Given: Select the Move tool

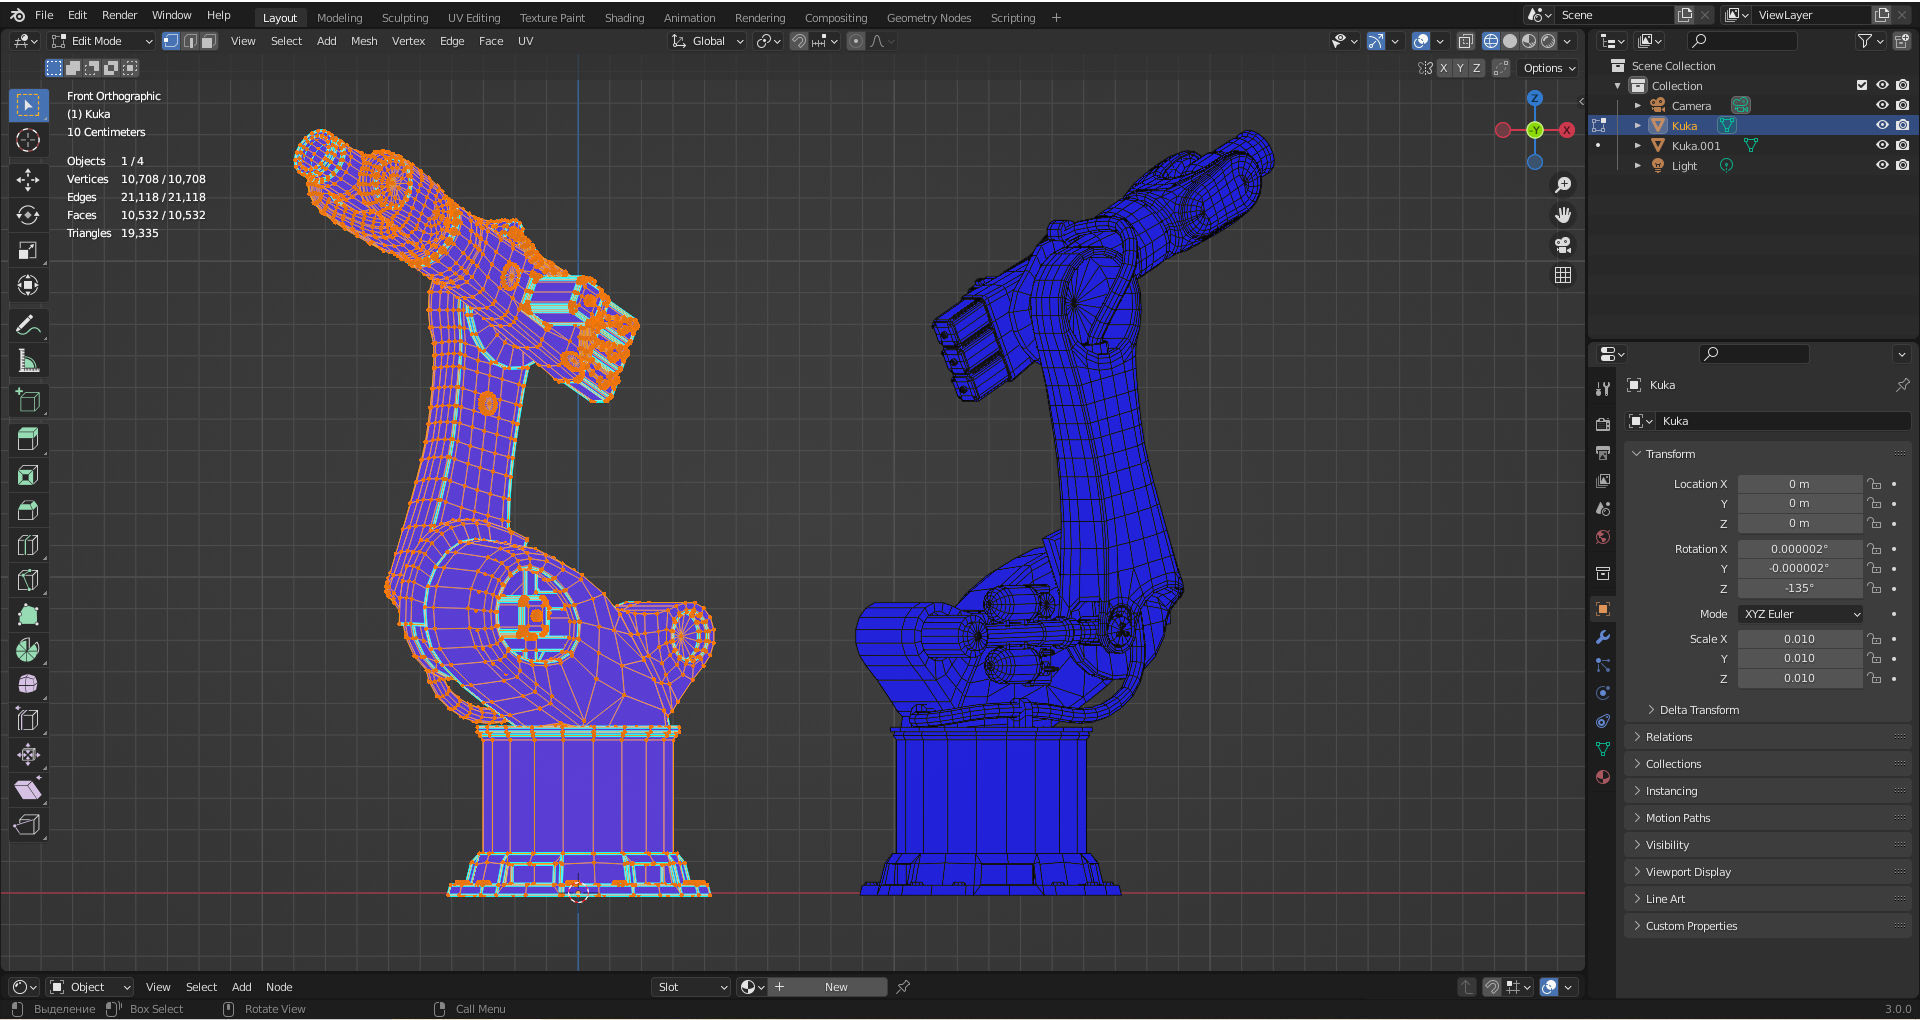Looking at the screenshot, I should 28,180.
